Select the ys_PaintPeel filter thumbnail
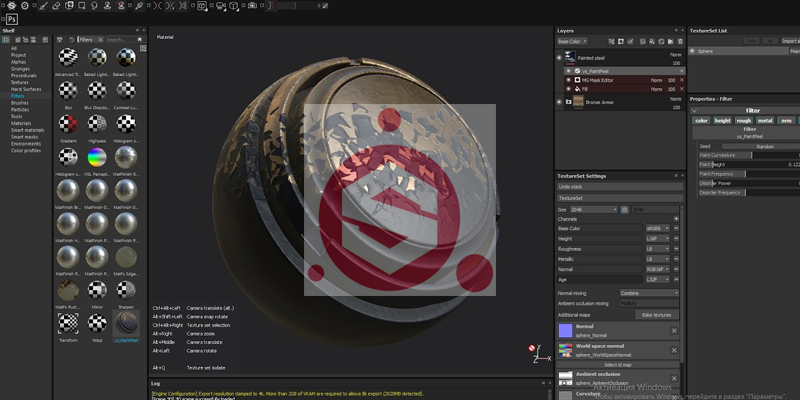Viewport: 800px width, 400px height. 126,322
